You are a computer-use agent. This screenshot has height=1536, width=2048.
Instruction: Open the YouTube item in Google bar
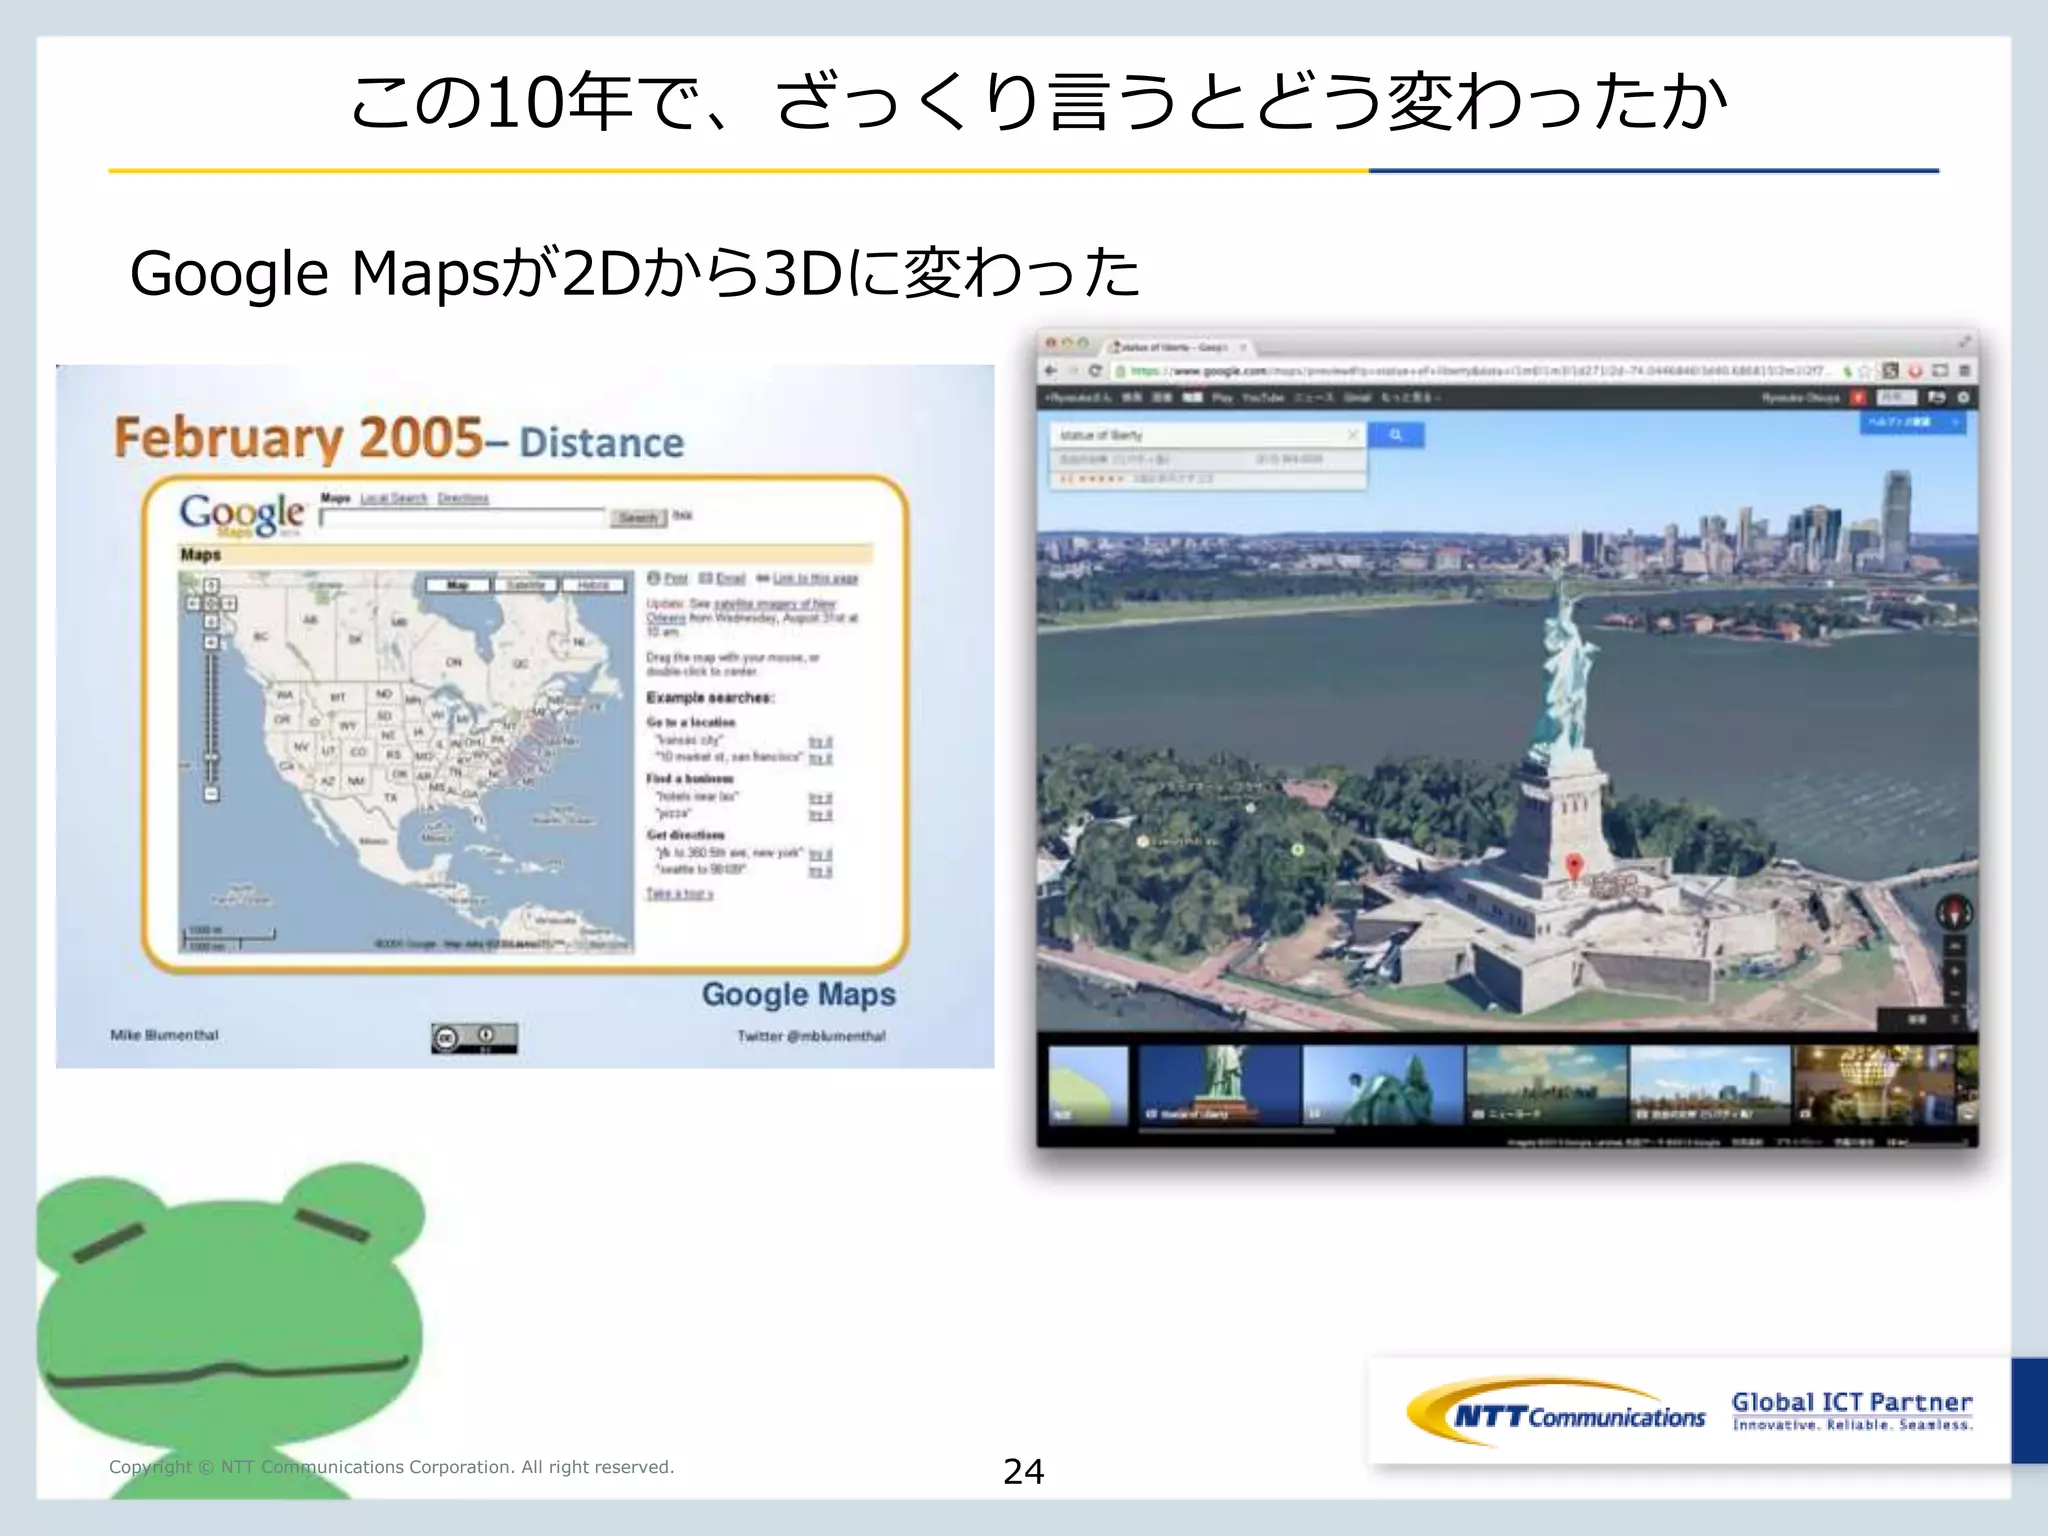point(1263,398)
